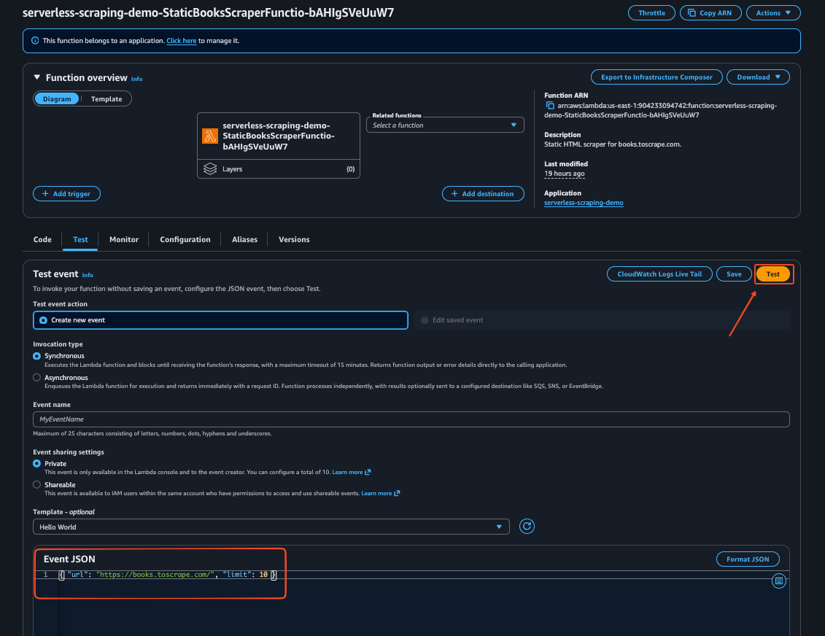This screenshot has height=636, width=825.
Task: Open Learn more link under Shareable
Action: click(376, 493)
